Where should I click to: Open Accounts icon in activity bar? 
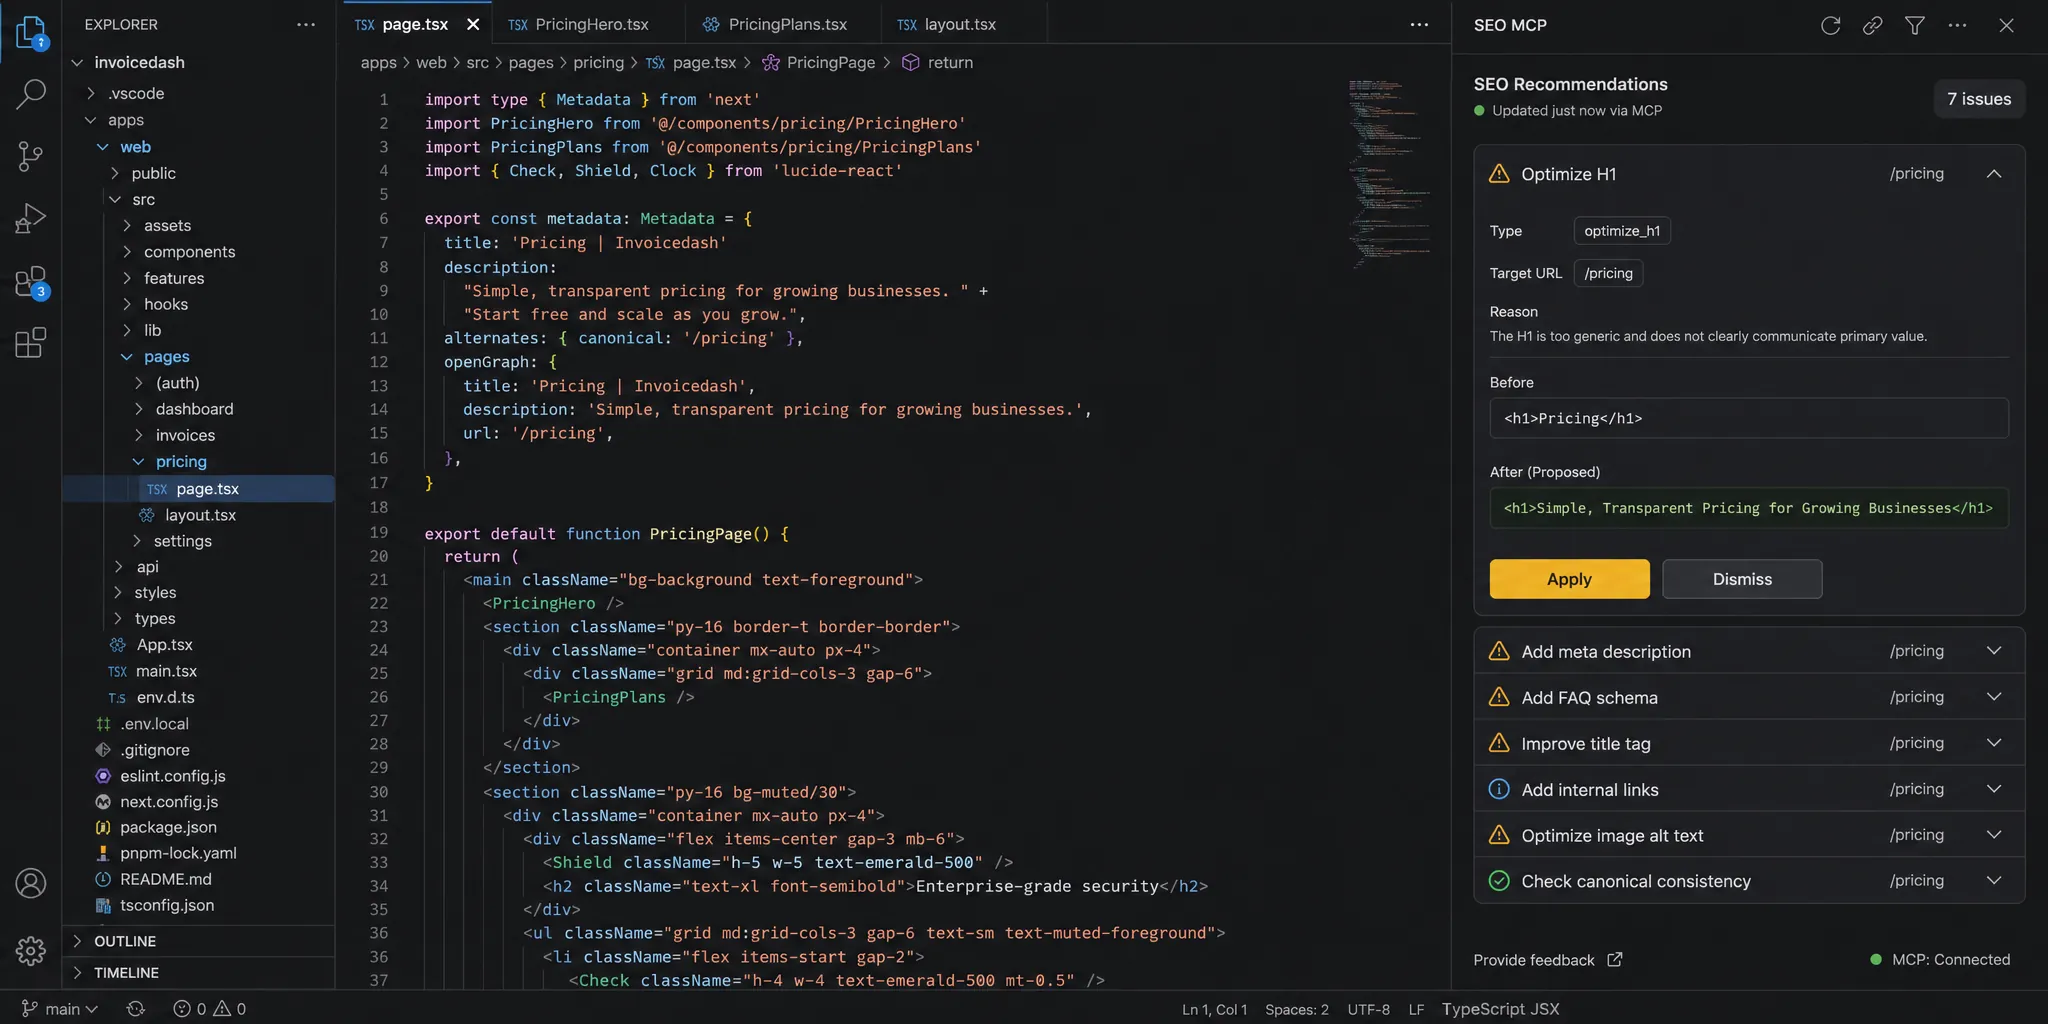tap(31, 883)
